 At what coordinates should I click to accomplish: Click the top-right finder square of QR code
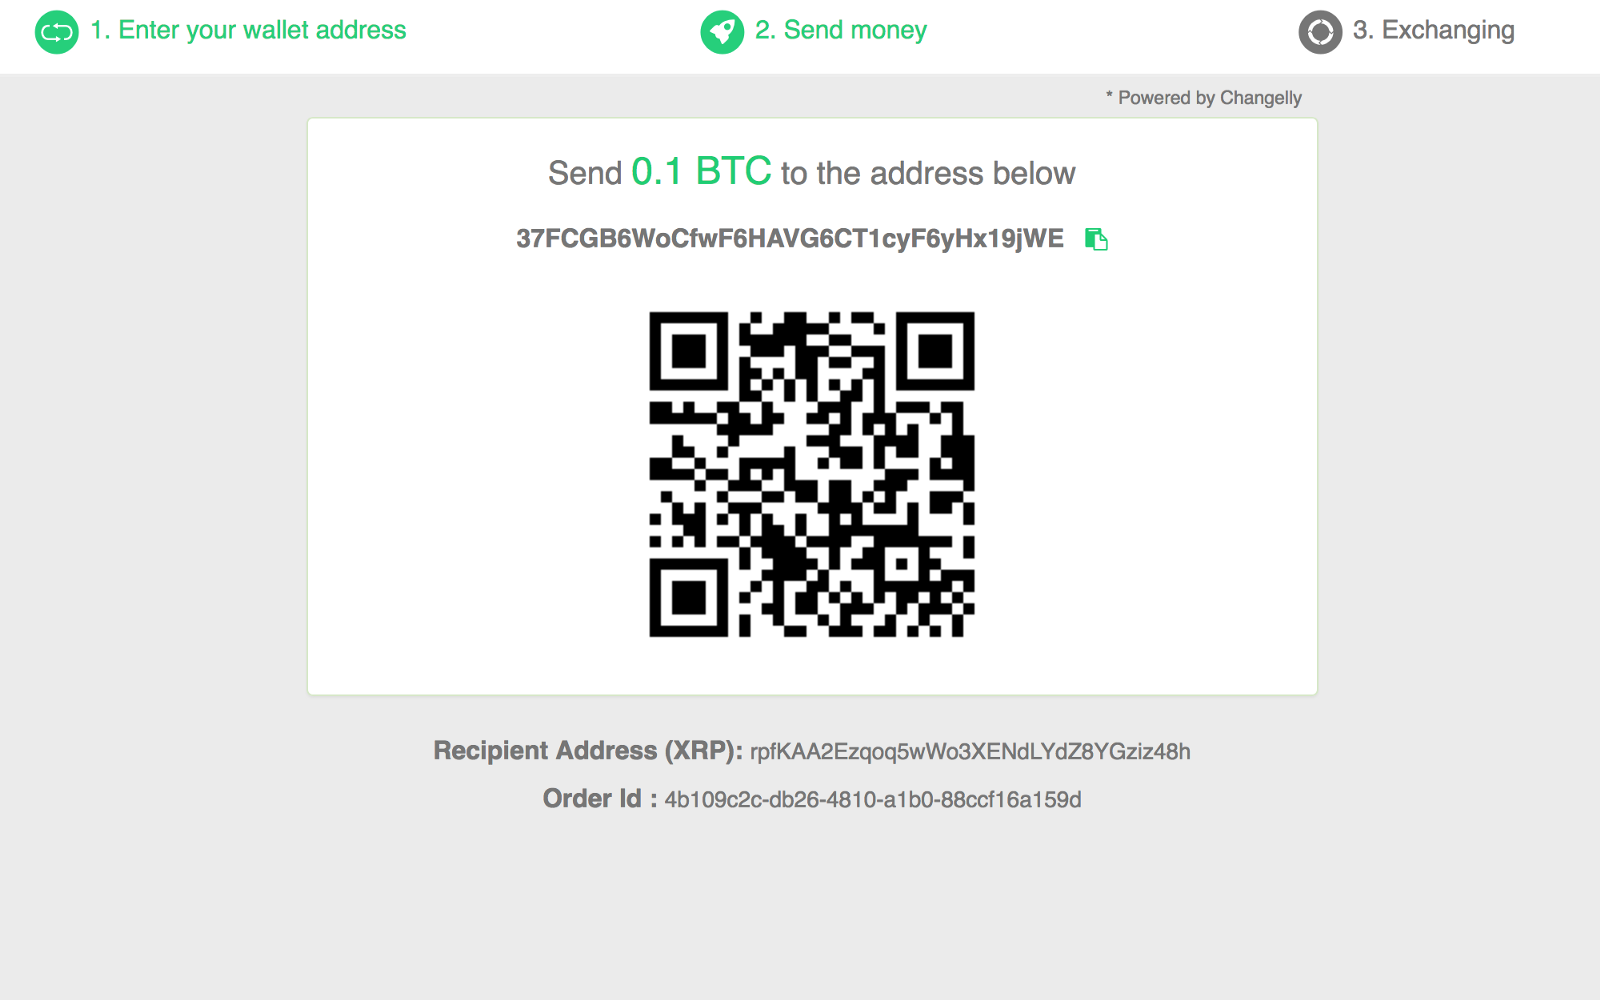tap(935, 350)
